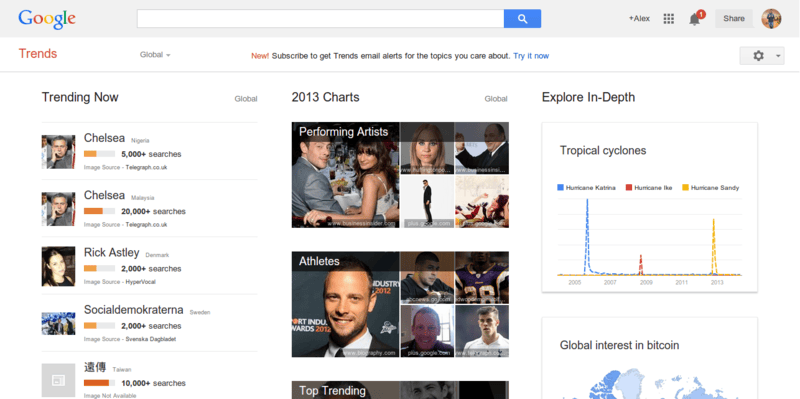800x399 pixels.
Task: Open the Google apps grid
Action: (668, 19)
